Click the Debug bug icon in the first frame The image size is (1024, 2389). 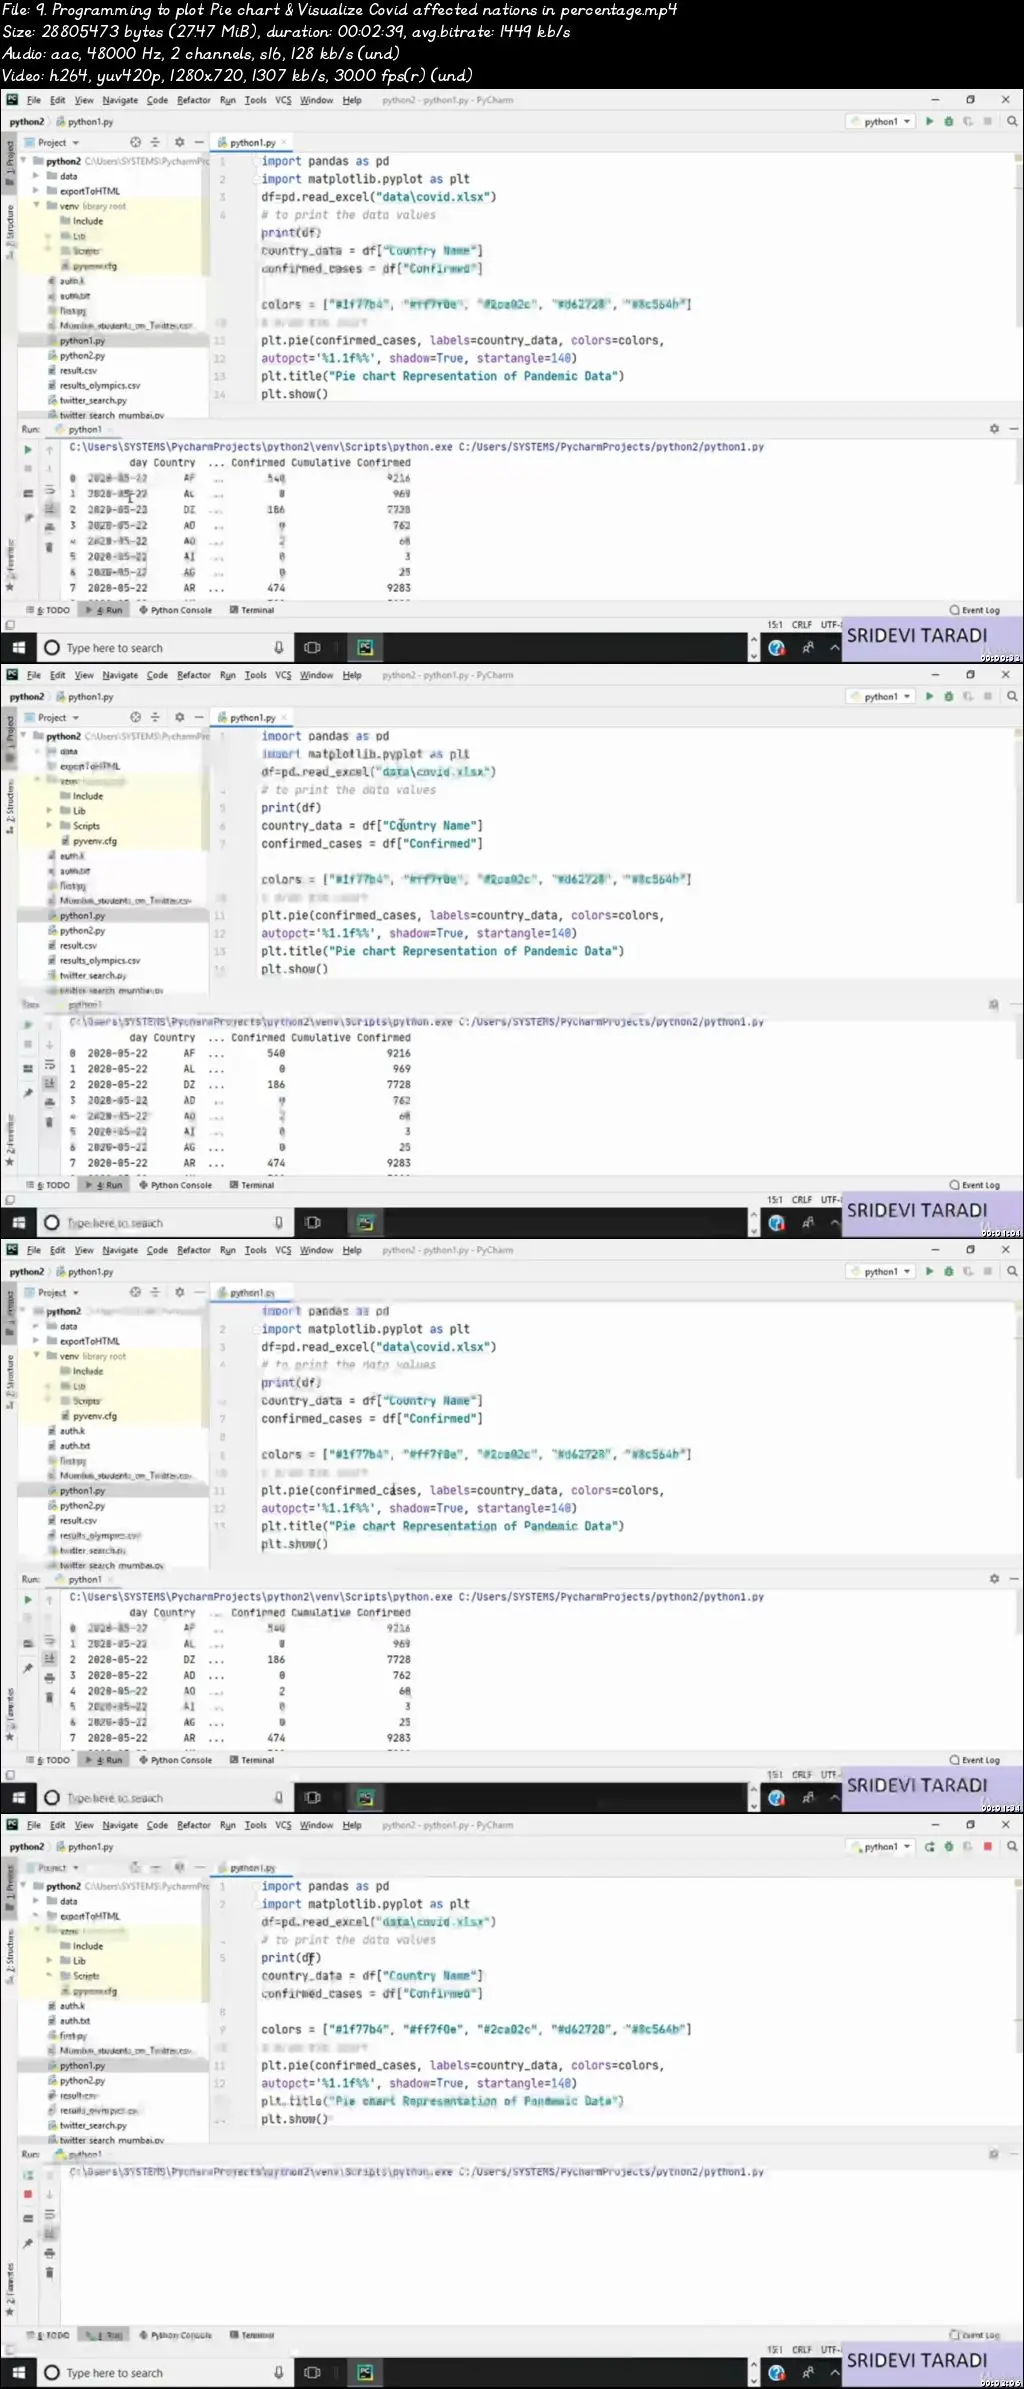[948, 121]
